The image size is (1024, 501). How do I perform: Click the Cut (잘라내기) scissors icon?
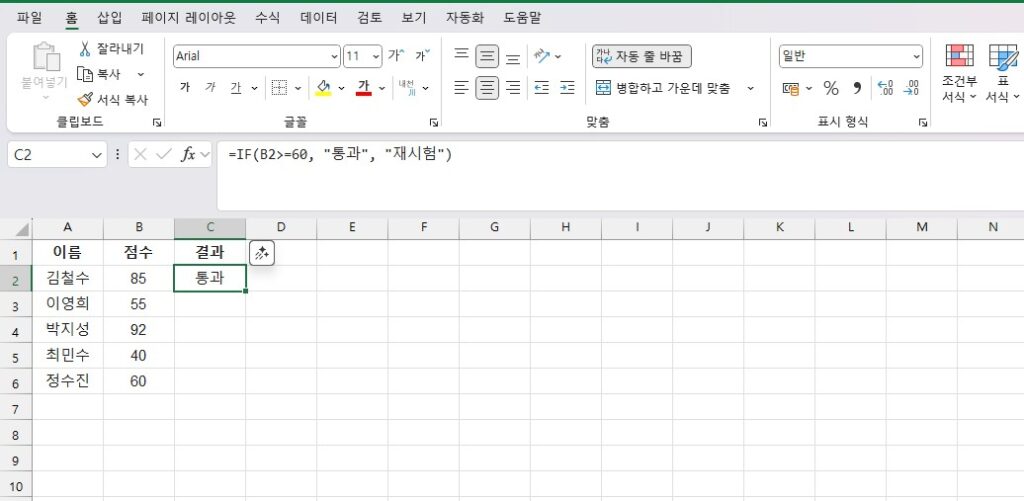(x=85, y=49)
